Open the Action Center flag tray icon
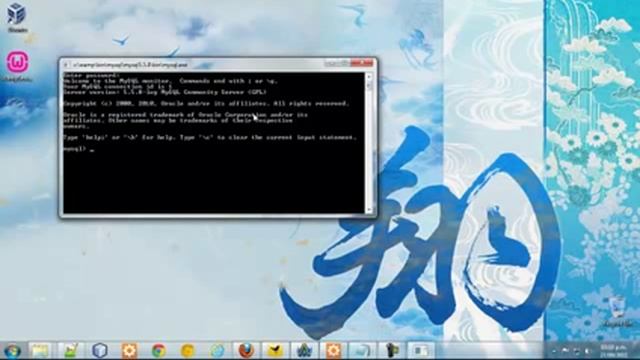 [565, 351]
